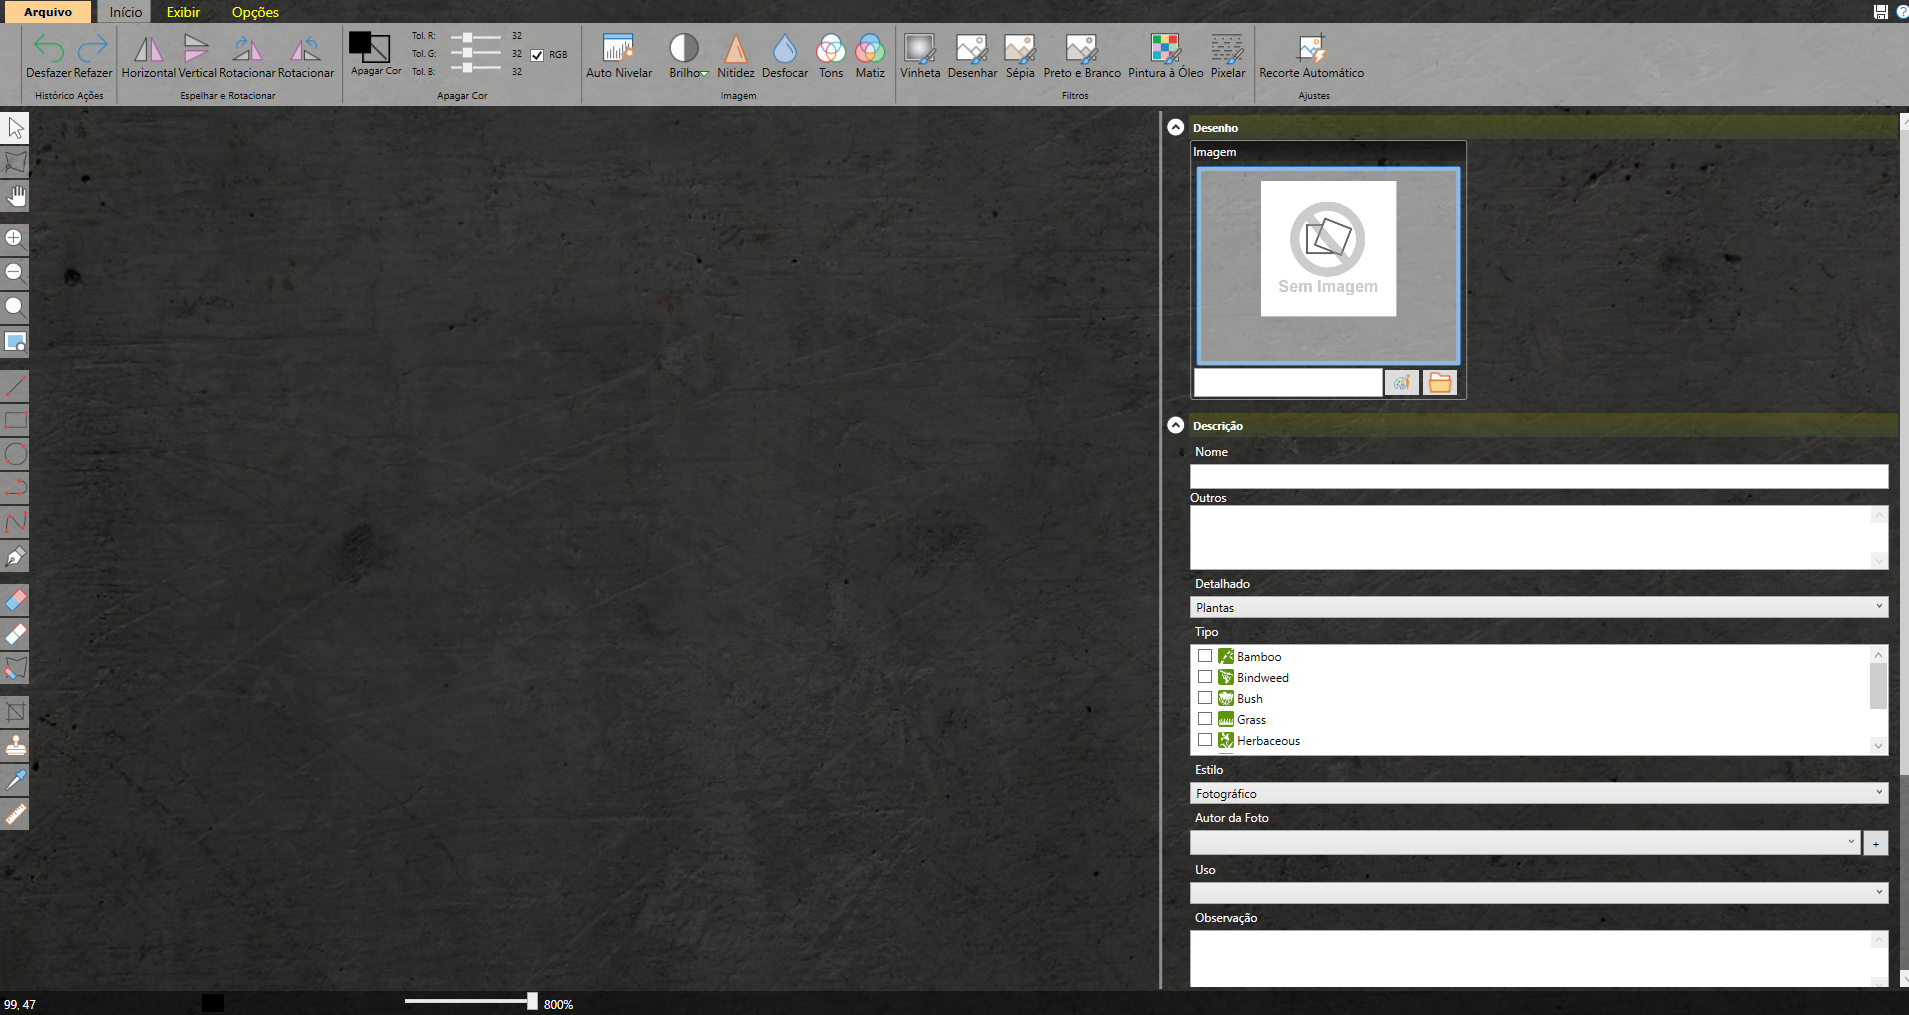Apply the Sépia filter
1909x1015 pixels.
[1019, 49]
